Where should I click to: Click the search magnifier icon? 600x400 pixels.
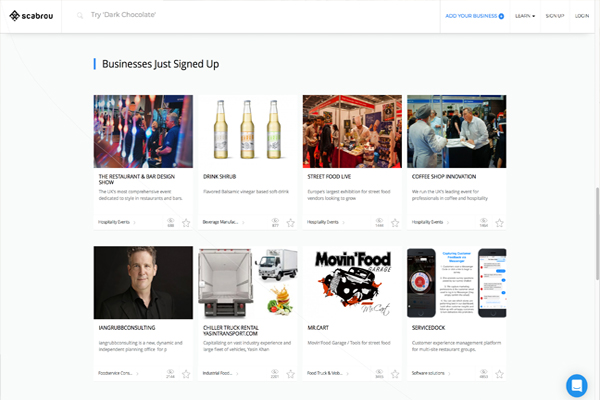pos(80,16)
